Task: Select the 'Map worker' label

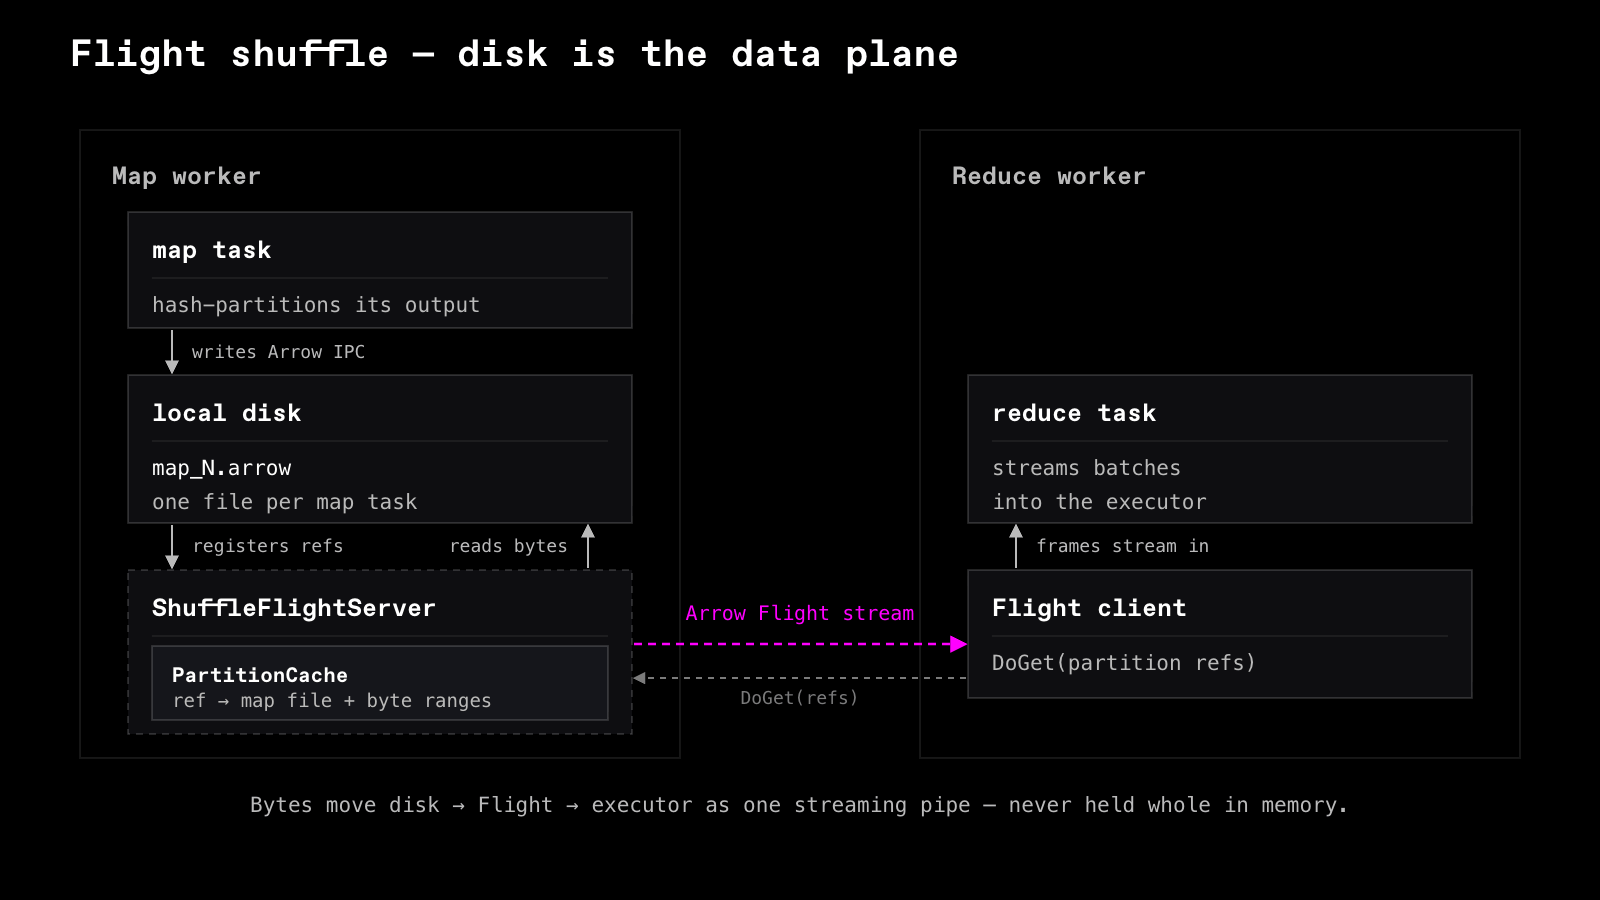Action: 186,176
